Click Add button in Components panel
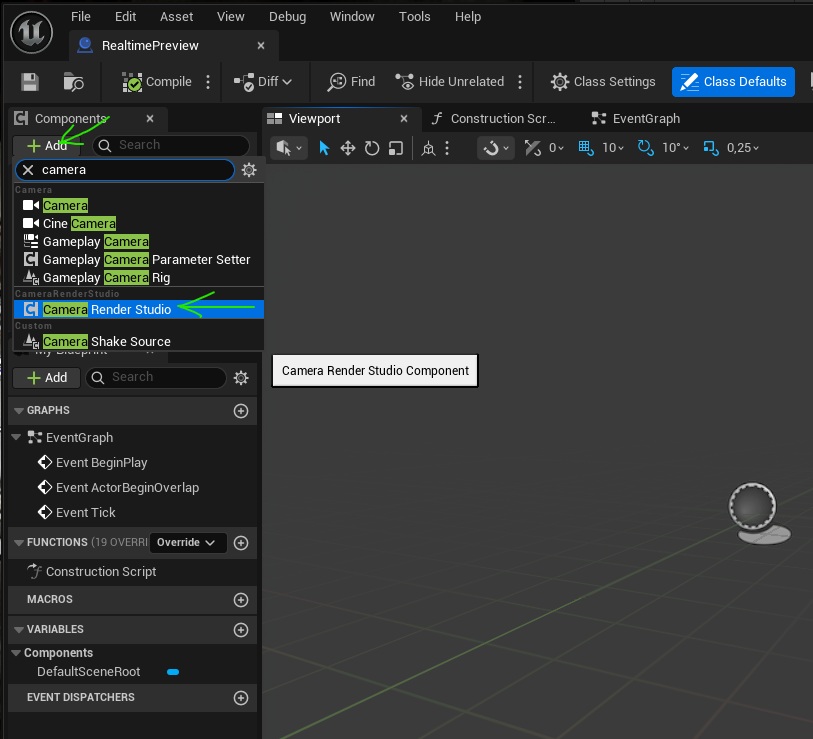 47,146
